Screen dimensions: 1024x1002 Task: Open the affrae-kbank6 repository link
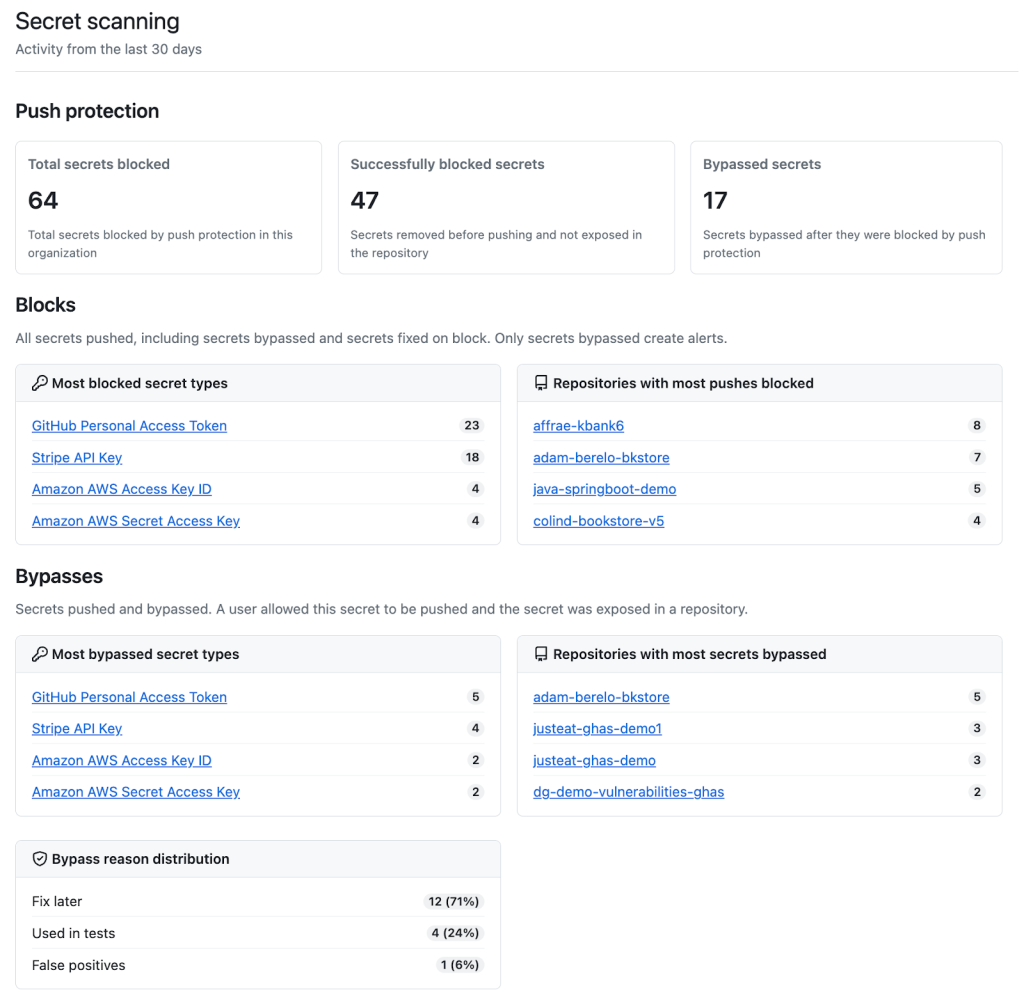coord(578,426)
